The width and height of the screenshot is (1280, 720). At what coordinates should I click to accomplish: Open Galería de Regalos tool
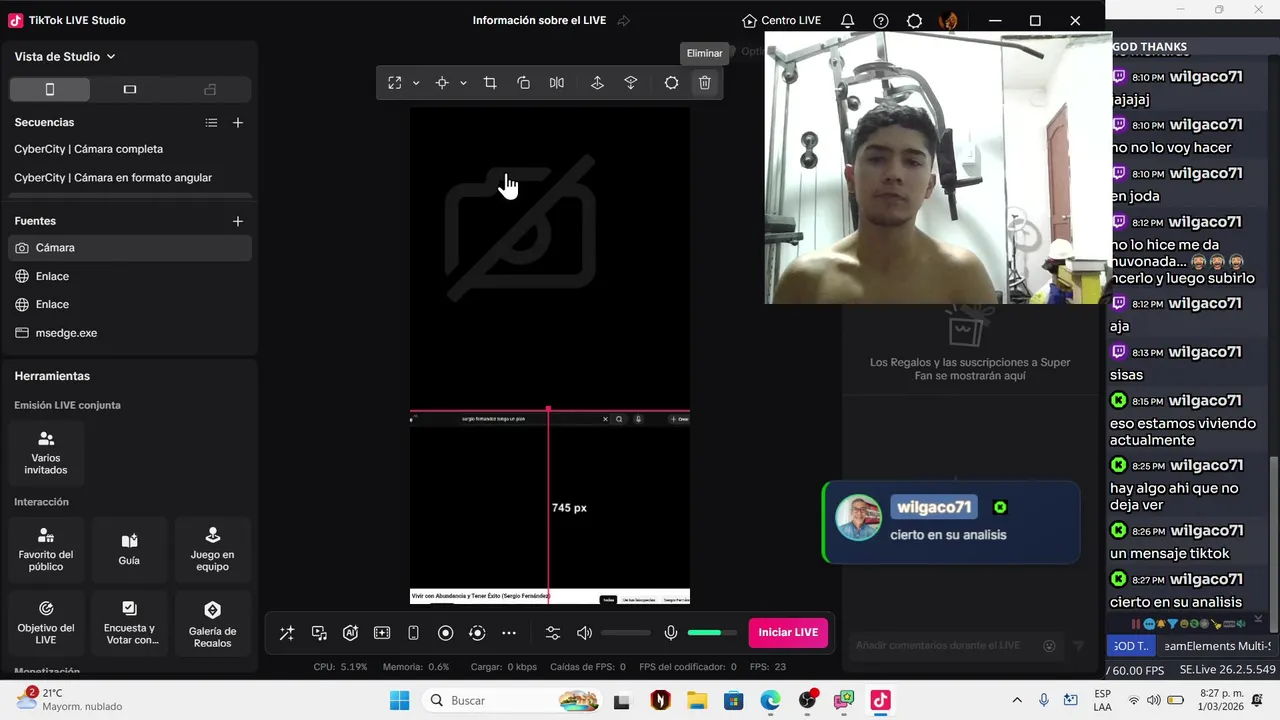point(212,622)
